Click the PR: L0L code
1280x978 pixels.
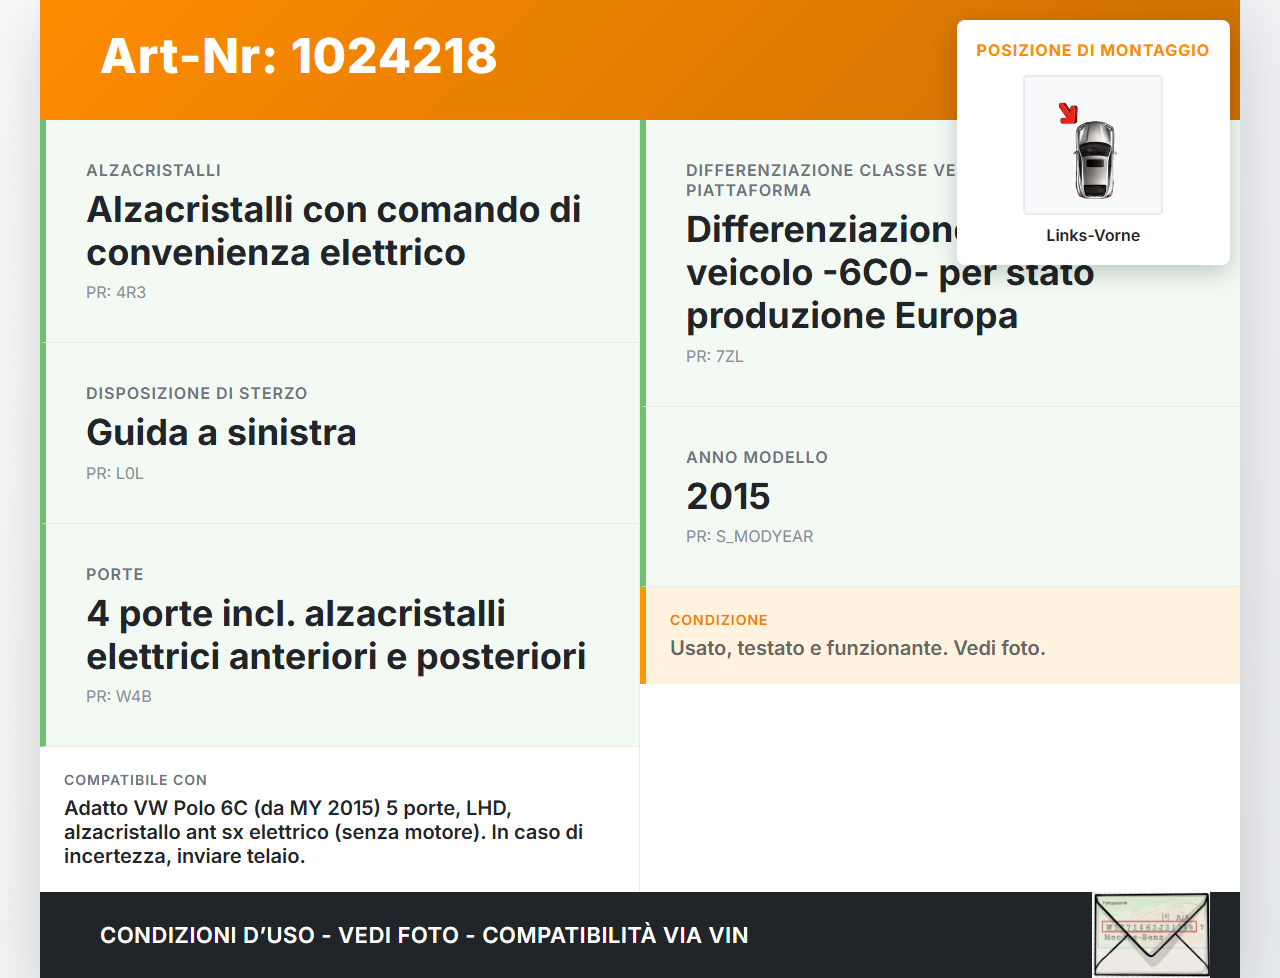point(115,473)
